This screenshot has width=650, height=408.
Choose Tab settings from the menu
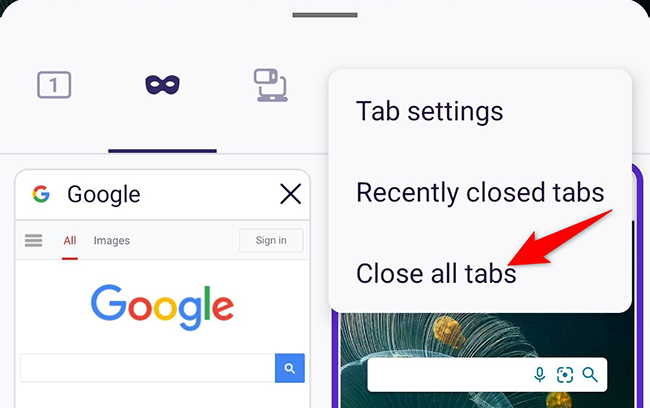pyautogui.click(x=429, y=112)
